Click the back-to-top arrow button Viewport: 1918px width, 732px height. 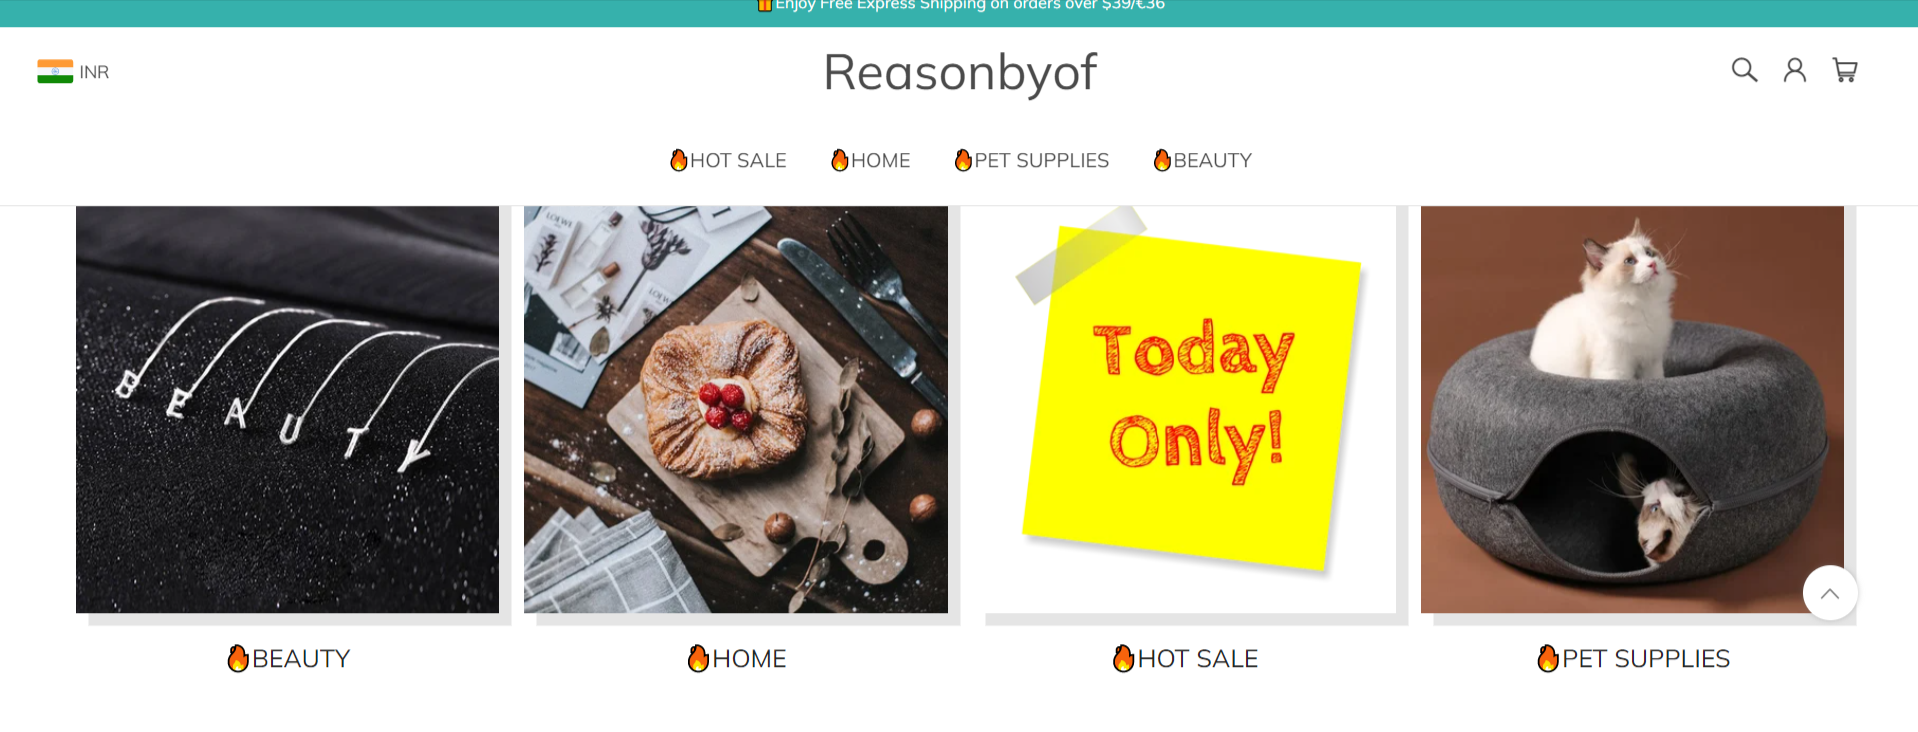(1830, 593)
